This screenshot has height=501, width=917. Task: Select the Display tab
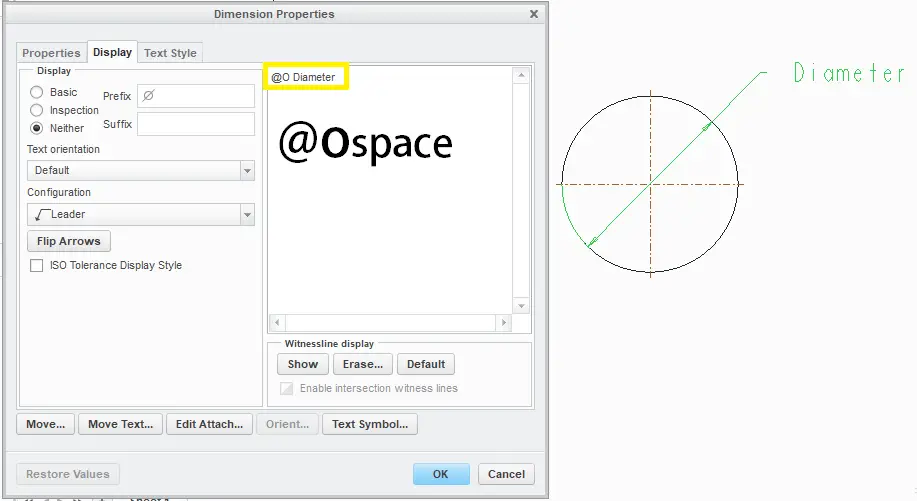pyautogui.click(x=112, y=52)
